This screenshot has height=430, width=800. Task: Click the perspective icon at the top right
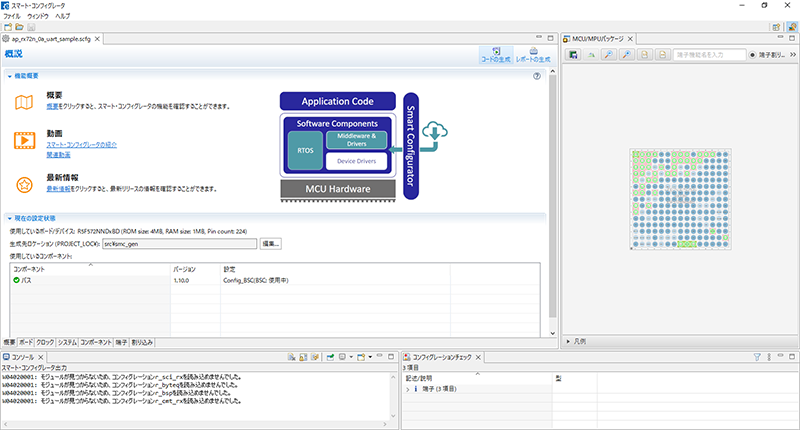point(792,27)
